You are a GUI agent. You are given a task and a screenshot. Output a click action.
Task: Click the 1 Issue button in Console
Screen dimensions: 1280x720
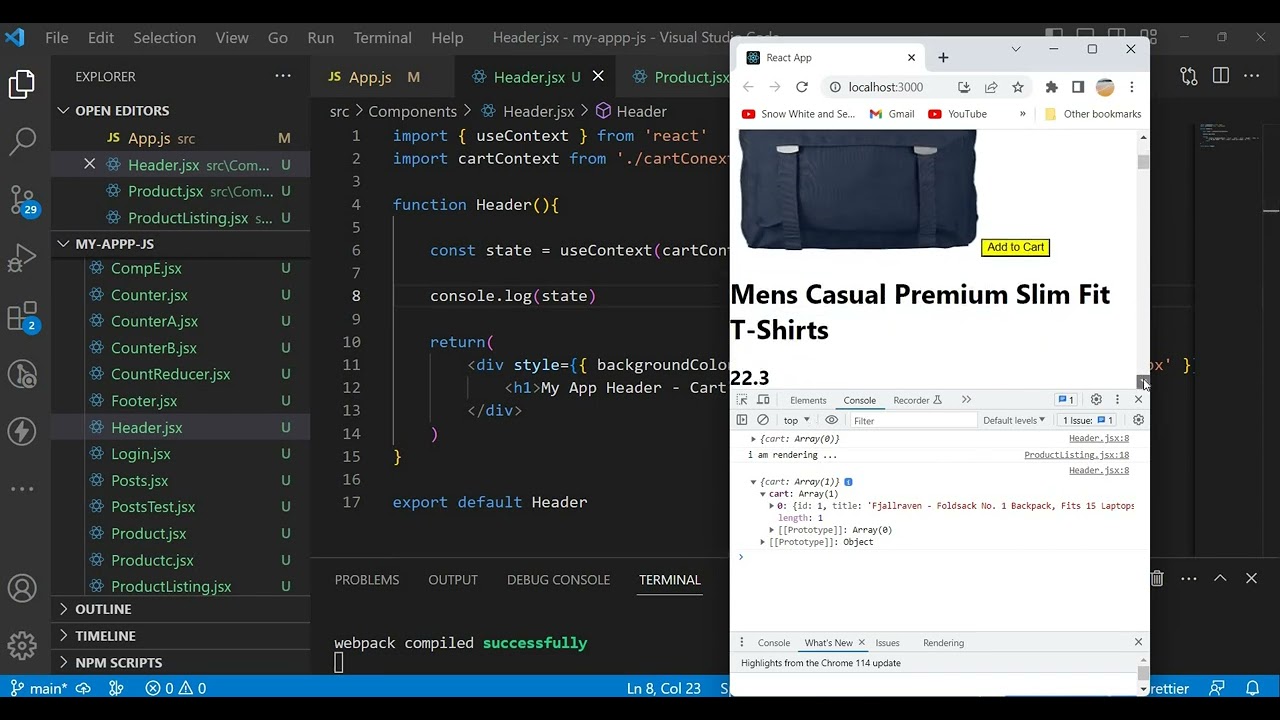coord(1088,420)
